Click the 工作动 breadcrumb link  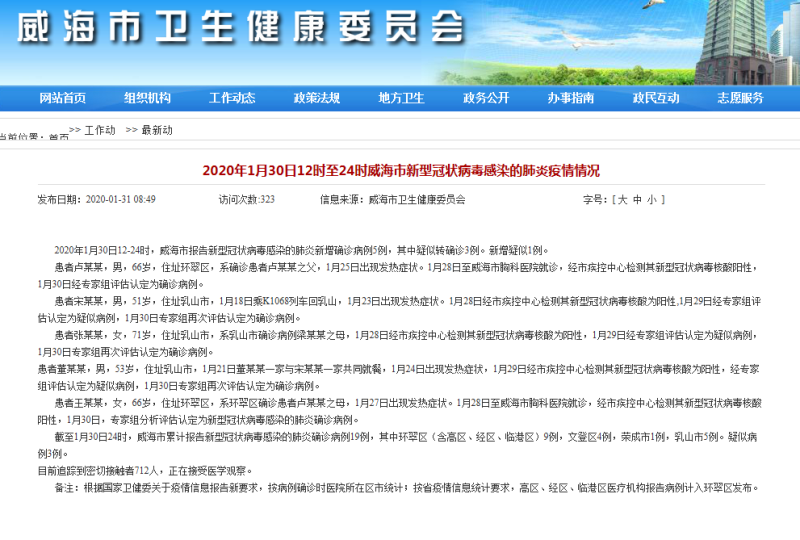[100, 130]
